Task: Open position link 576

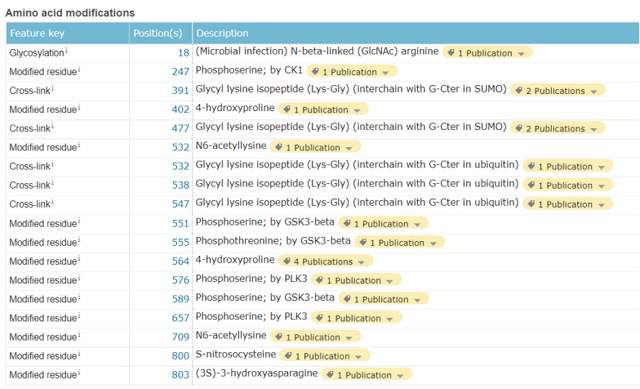Action: [180, 280]
